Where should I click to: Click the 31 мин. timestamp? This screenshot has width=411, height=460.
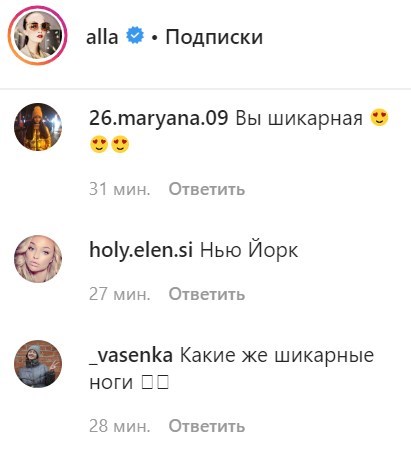pyautogui.click(x=120, y=189)
